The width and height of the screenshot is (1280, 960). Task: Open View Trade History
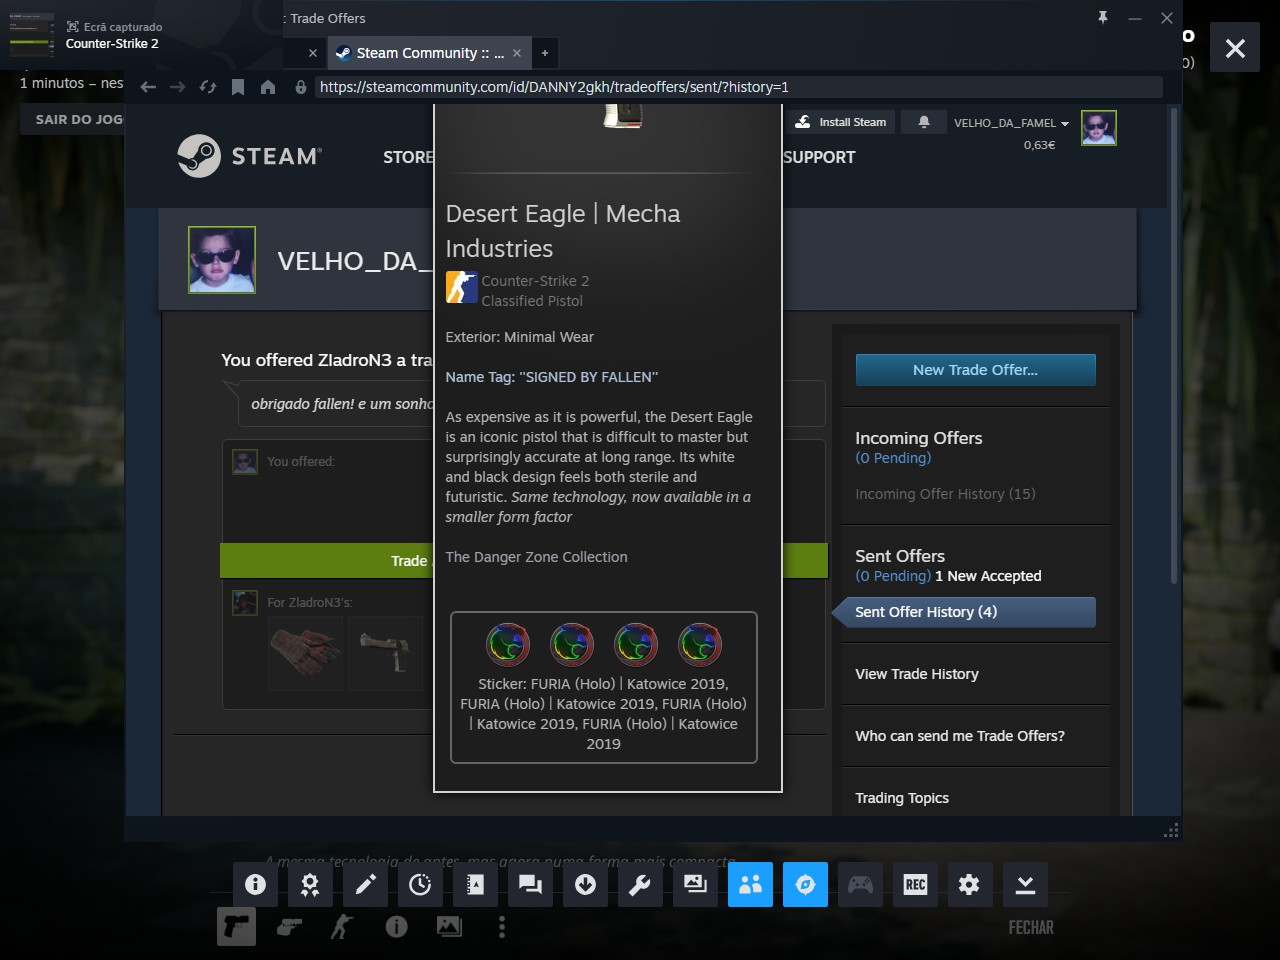coord(917,674)
